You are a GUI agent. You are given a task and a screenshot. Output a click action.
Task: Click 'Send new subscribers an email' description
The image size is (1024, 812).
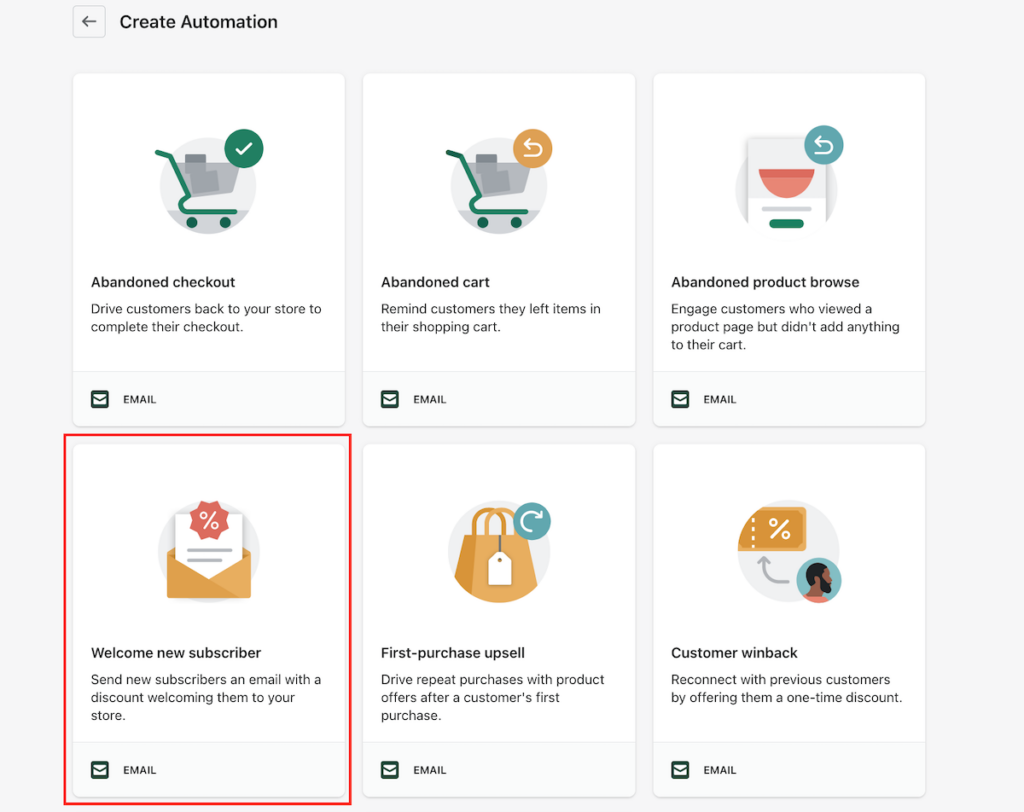coord(206,697)
